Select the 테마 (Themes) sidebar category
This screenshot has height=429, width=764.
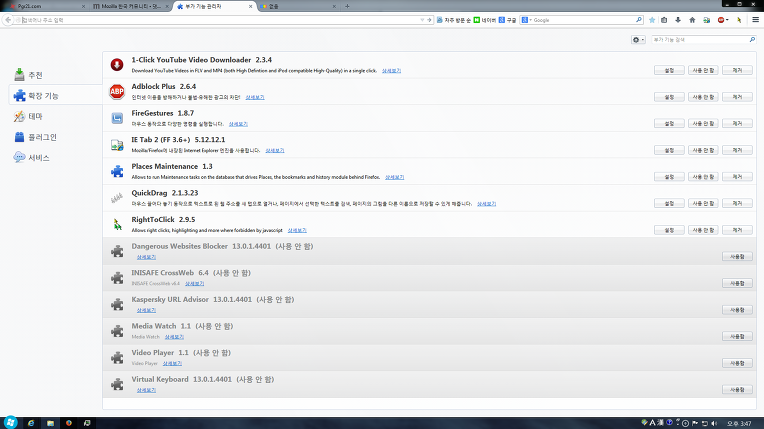pyautogui.click(x=35, y=117)
